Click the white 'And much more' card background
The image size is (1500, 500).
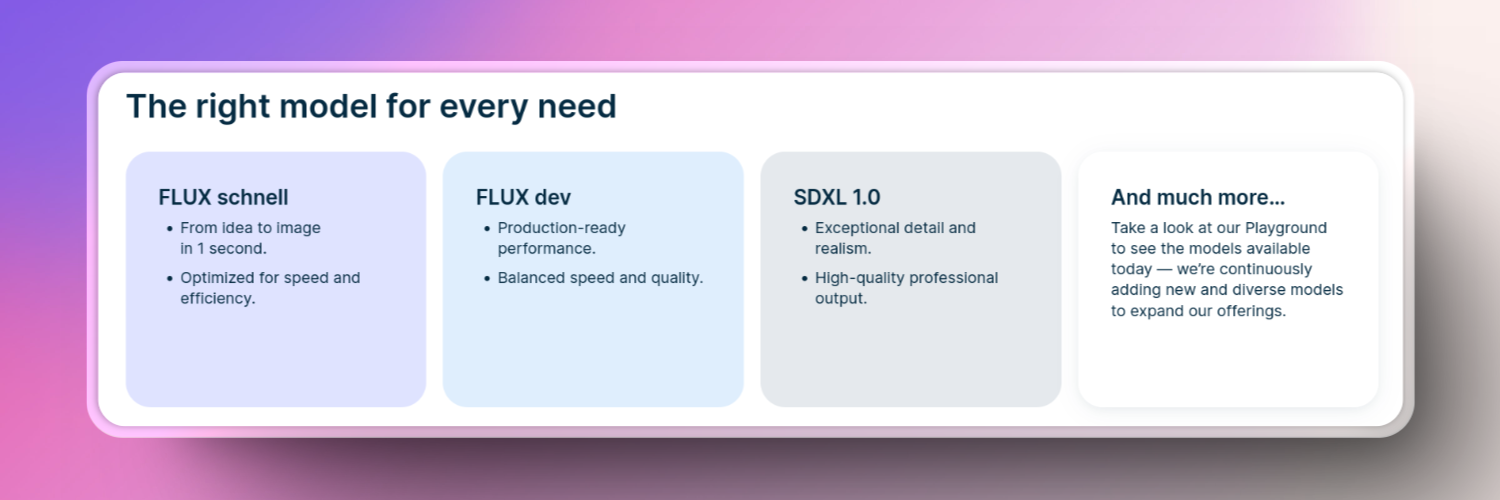click(x=1228, y=360)
